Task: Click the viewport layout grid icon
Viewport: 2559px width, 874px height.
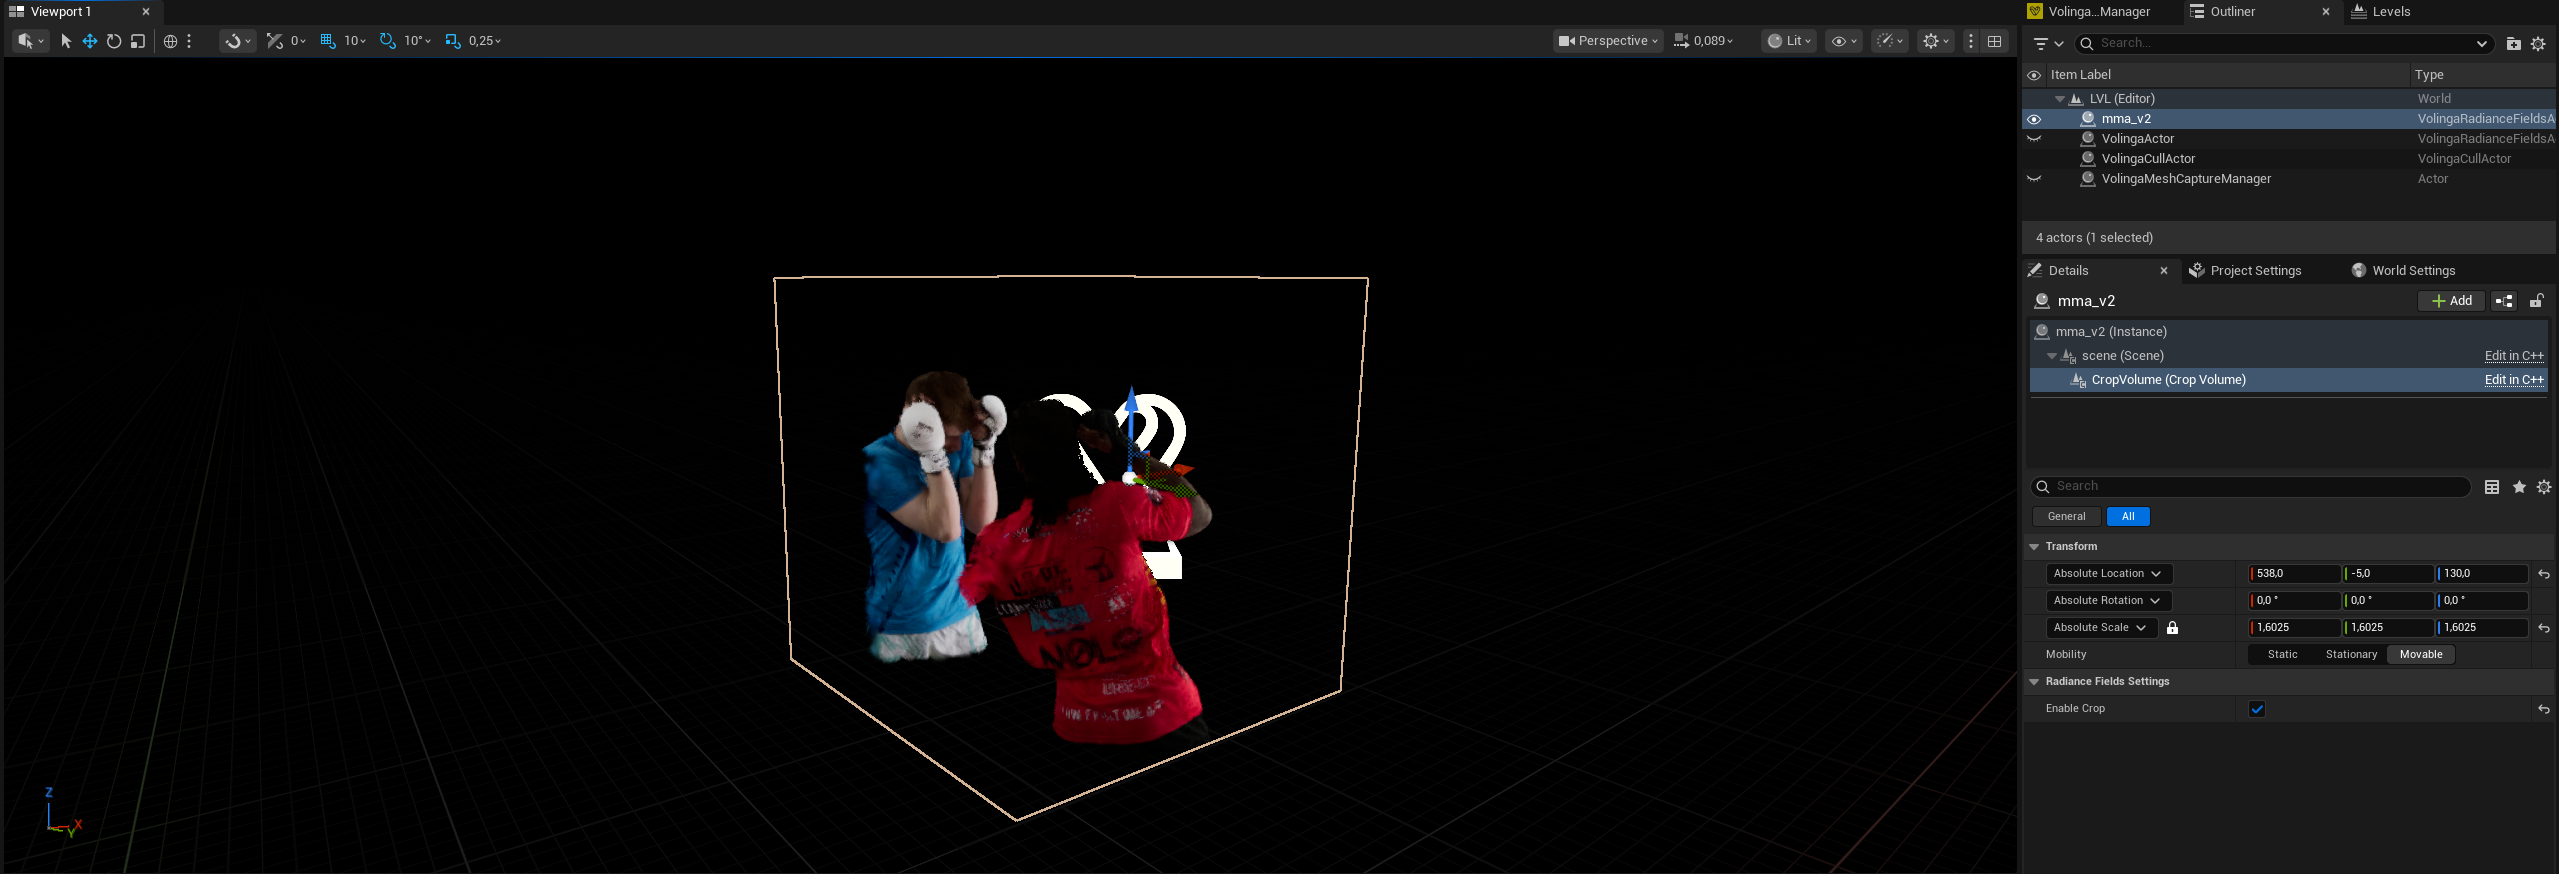Action: 1995,41
